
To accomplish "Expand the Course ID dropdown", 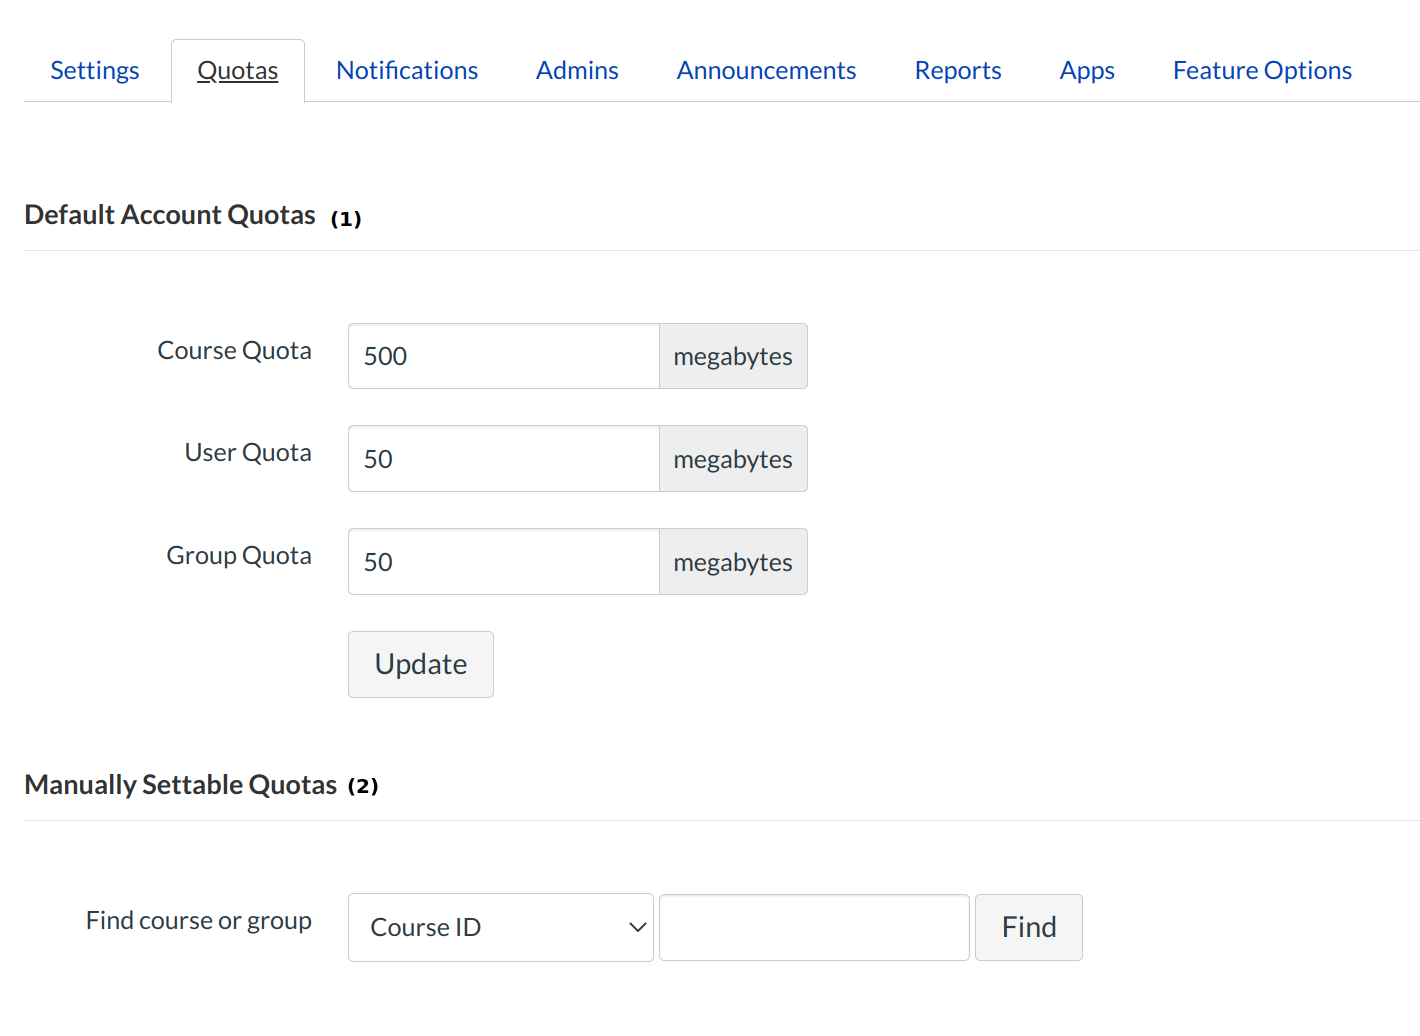I will (500, 928).
